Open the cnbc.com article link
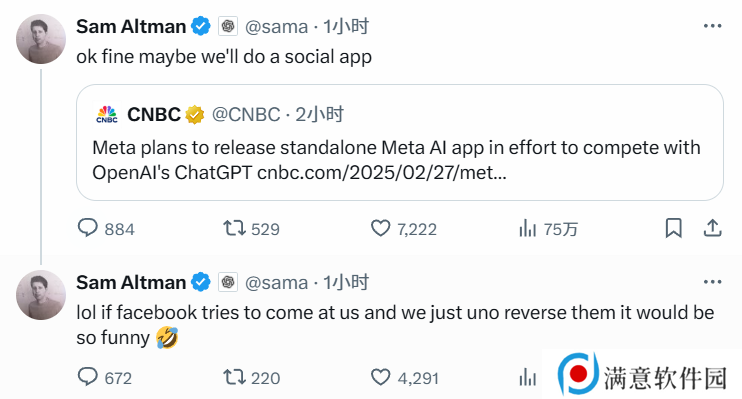This screenshot has width=742, height=399. pos(381,173)
